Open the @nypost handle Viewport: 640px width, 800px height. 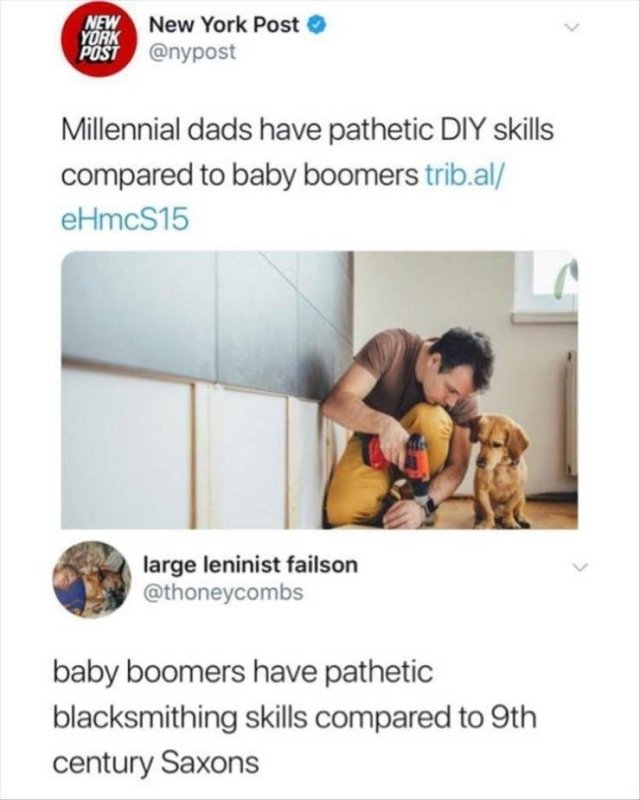click(193, 51)
